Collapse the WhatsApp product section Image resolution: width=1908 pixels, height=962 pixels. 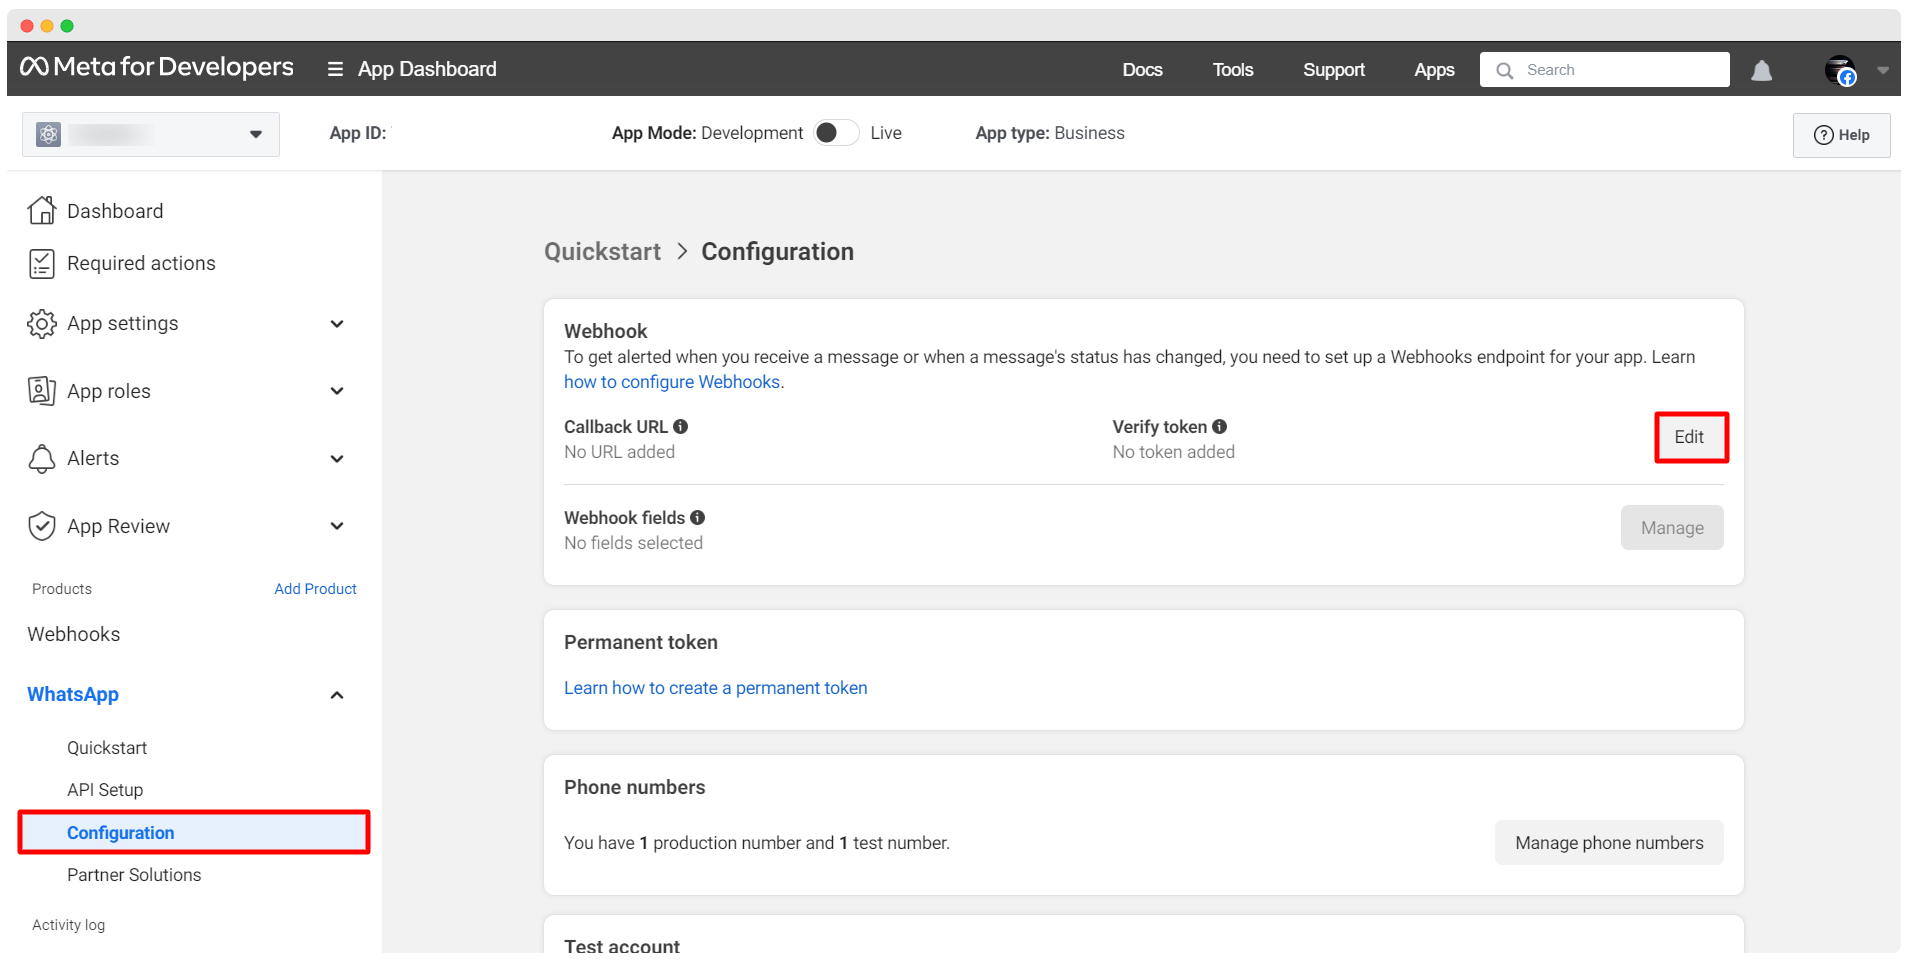[337, 695]
